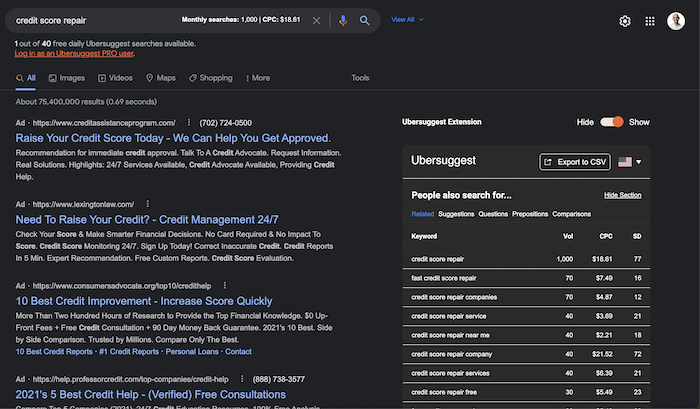
Task: Switch to Maps tab
Action: (x=161, y=78)
